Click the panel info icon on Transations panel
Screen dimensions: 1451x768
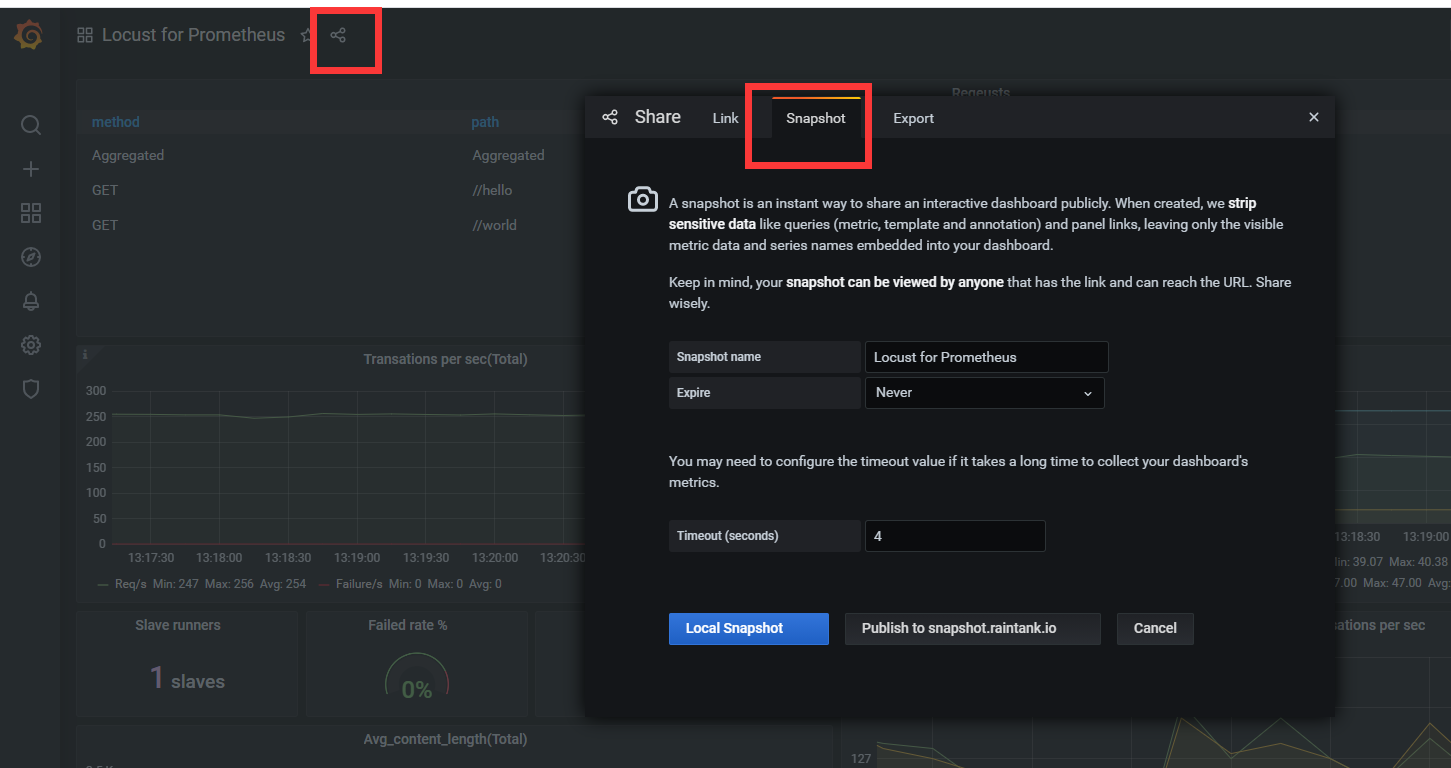click(x=85, y=354)
